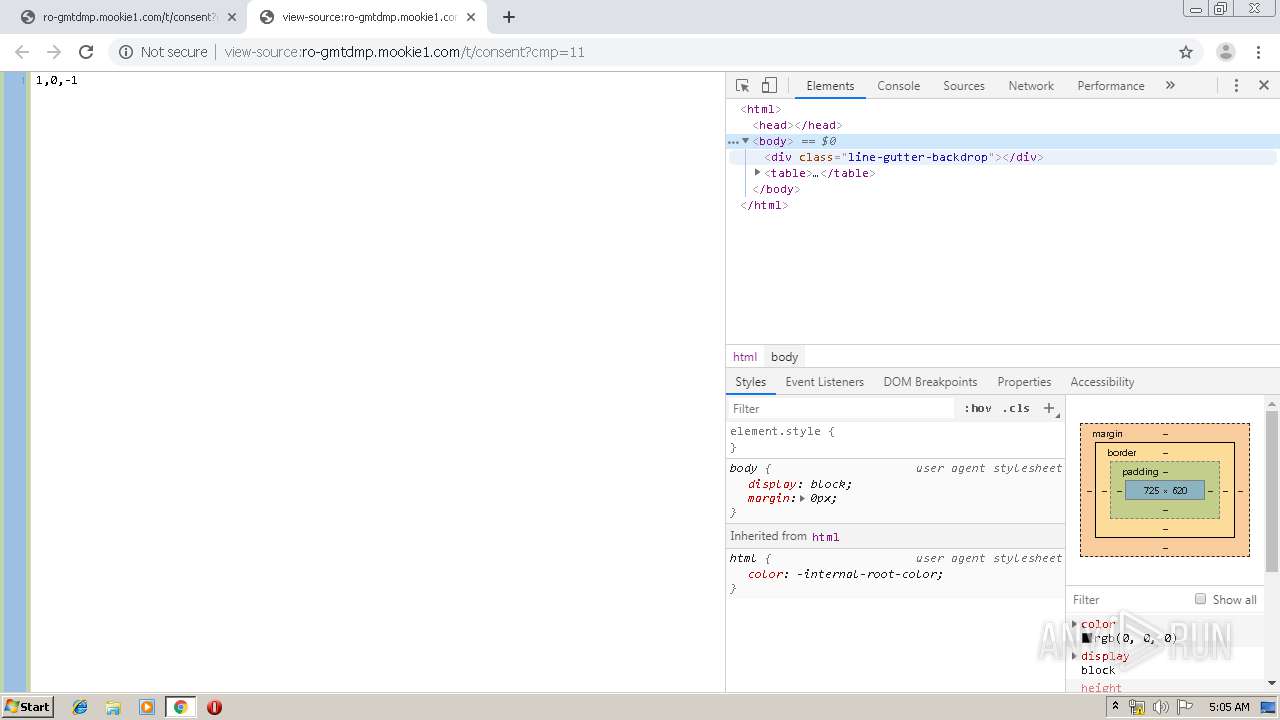Expand computed color property
The image size is (1280, 720).
1075,624
